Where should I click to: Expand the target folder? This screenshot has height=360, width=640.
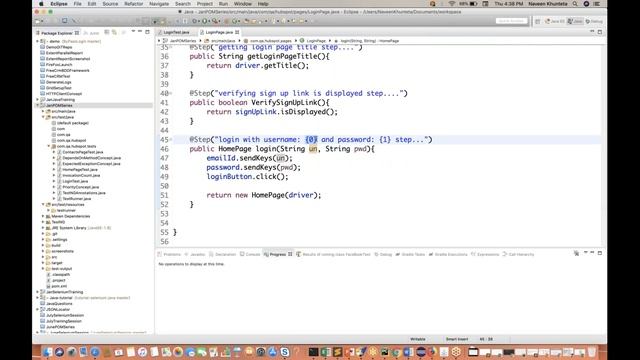(43, 263)
